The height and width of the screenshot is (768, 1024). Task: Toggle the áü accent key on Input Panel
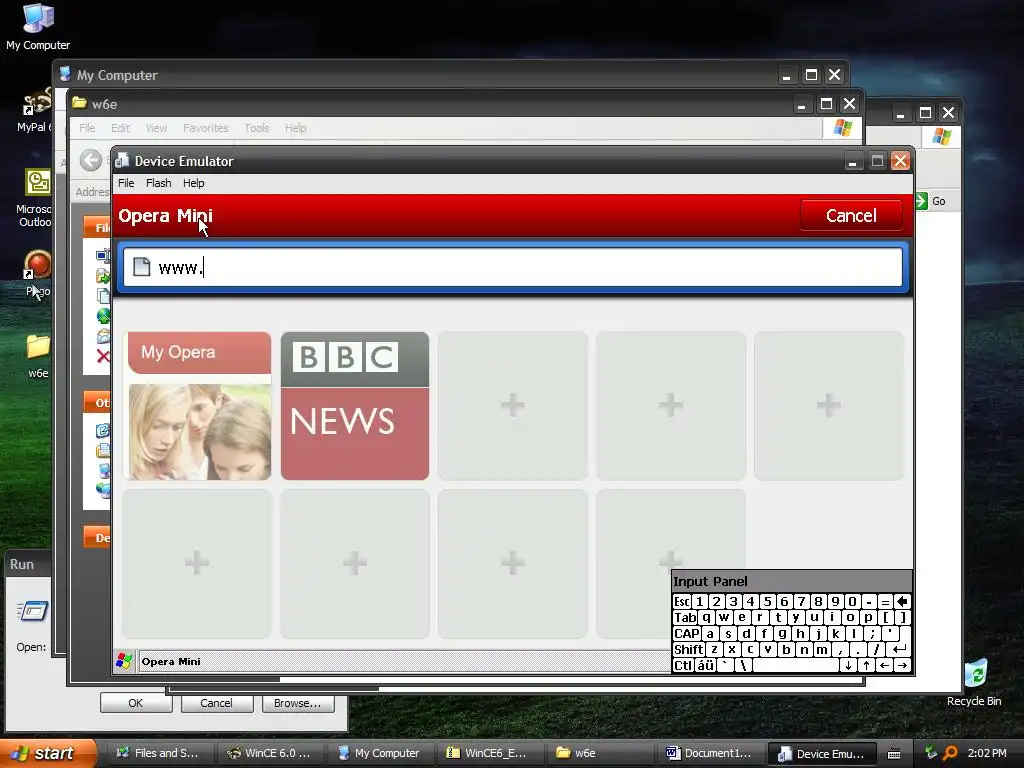[705, 665]
